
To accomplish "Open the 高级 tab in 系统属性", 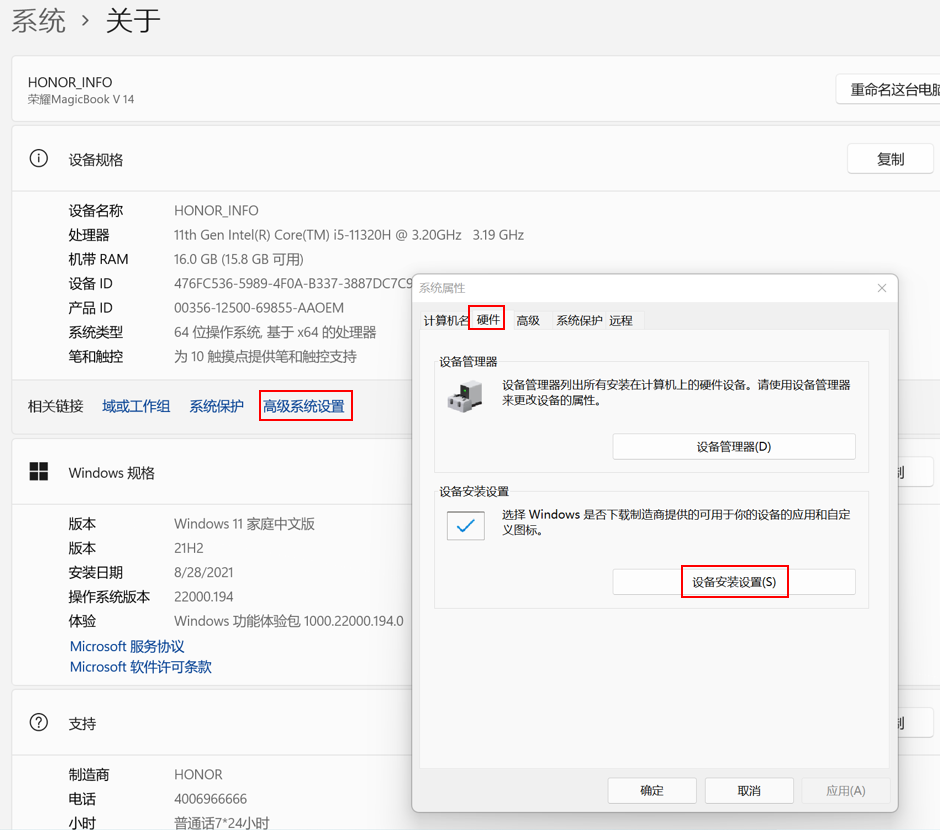I will (528, 320).
